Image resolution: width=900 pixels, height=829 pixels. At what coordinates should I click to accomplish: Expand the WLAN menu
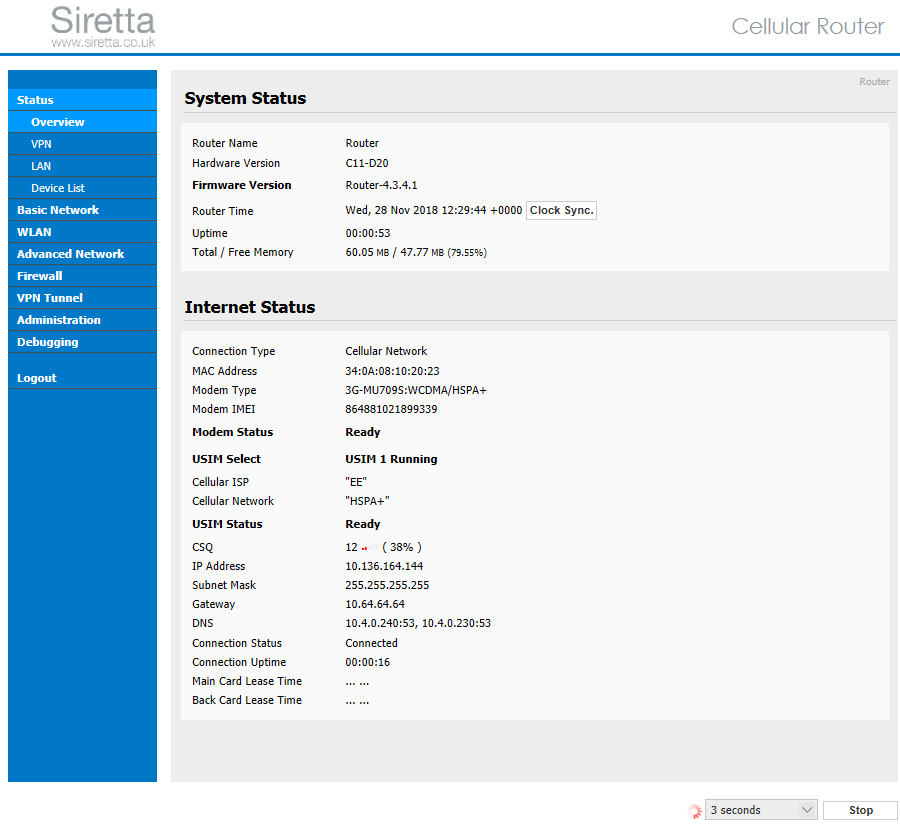point(82,232)
